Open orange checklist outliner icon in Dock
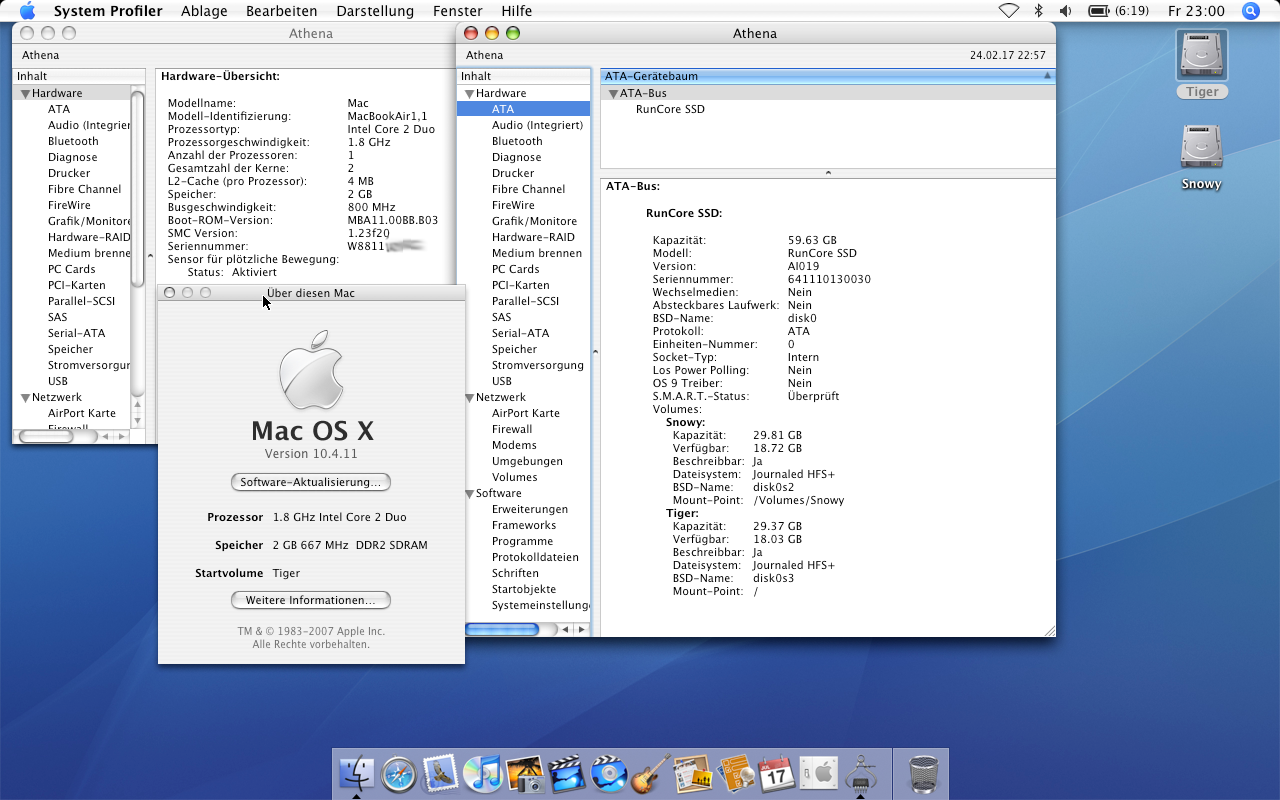1280x800 pixels. click(x=734, y=773)
